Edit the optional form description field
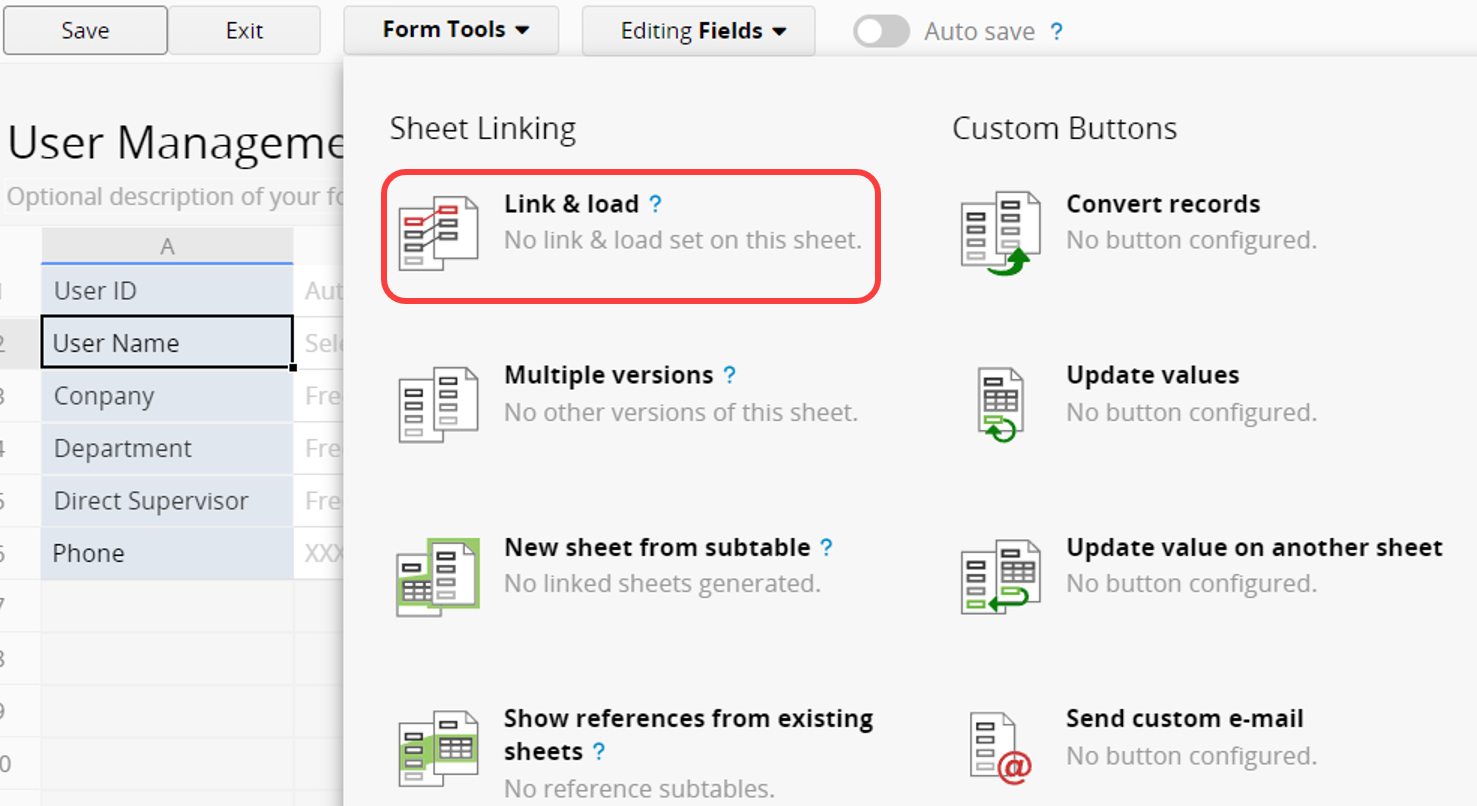This screenshot has width=1477, height=806. pos(174,196)
